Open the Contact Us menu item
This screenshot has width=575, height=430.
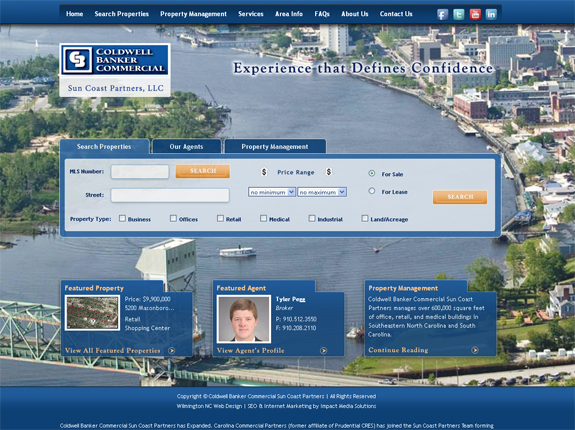pos(396,14)
